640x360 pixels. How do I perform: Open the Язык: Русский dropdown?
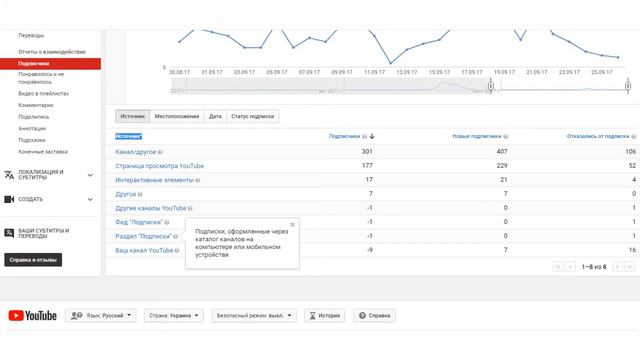click(100, 316)
